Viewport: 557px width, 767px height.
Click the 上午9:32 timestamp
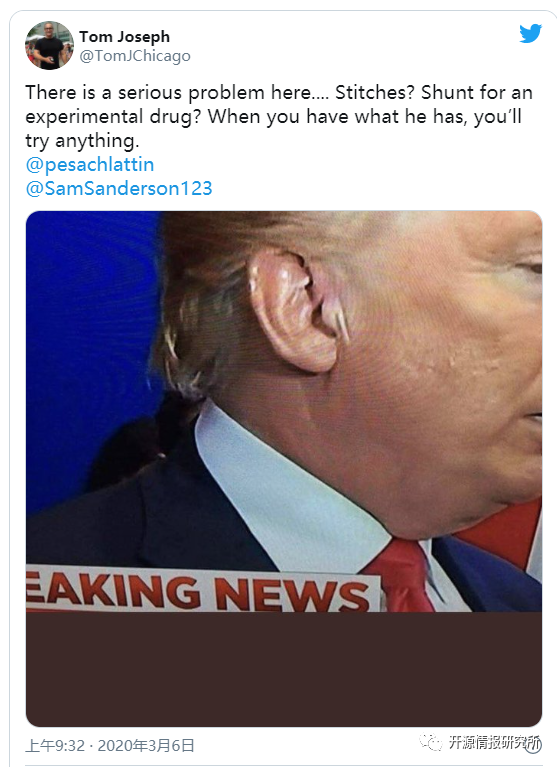(55, 745)
